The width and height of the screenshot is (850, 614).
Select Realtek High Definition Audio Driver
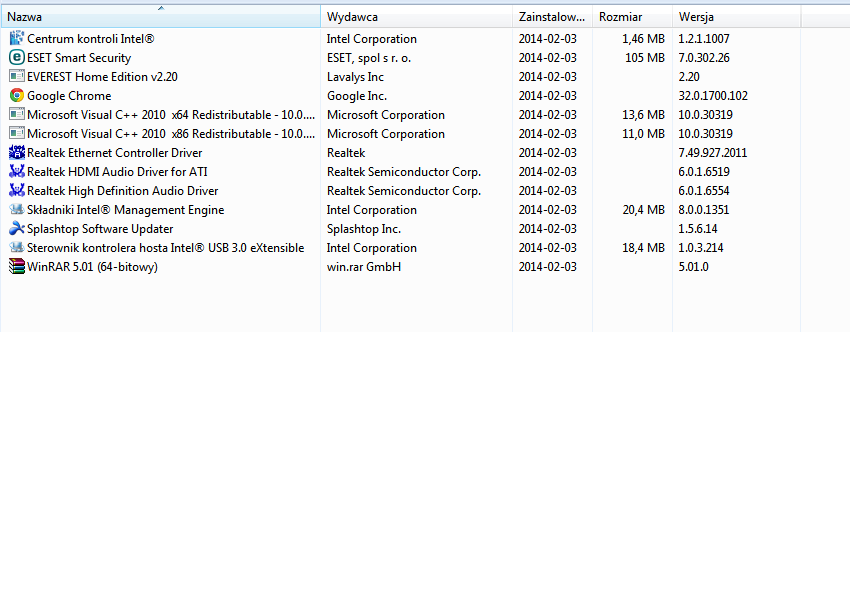(123, 191)
